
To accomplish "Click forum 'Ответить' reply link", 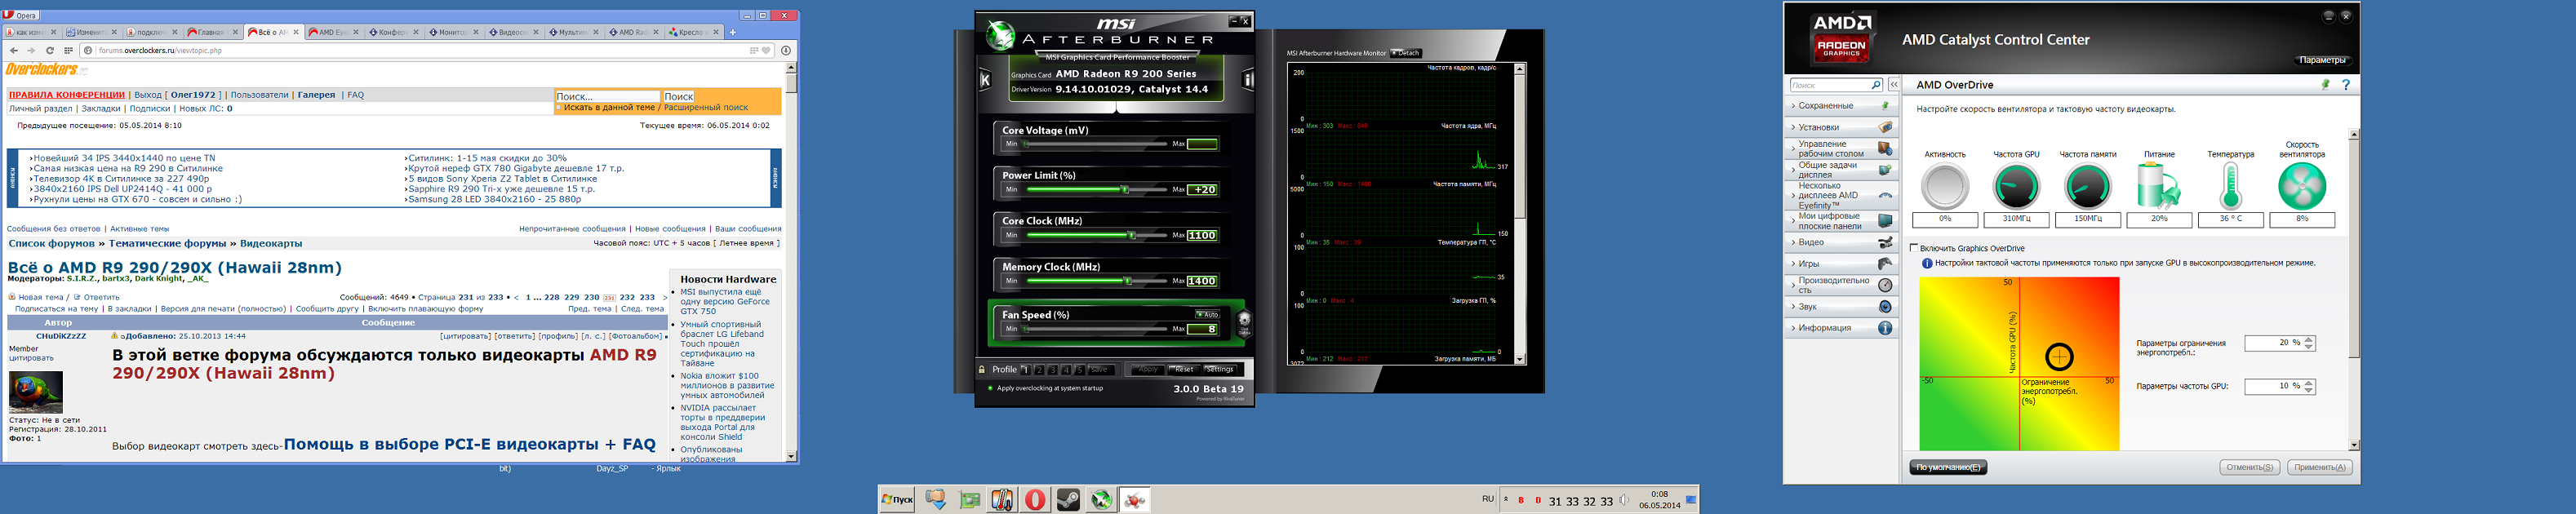I will [101, 297].
